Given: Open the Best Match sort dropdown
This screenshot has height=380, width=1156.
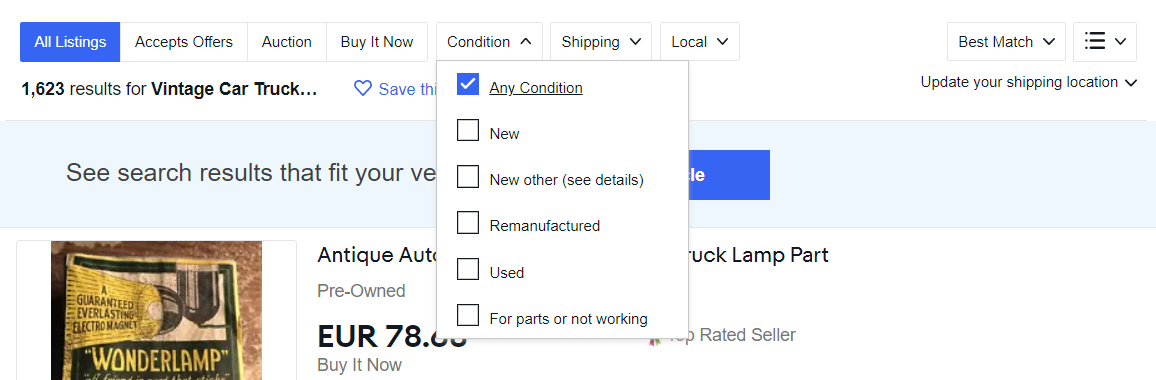Looking at the screenshot, I should tap(1006, 42).
